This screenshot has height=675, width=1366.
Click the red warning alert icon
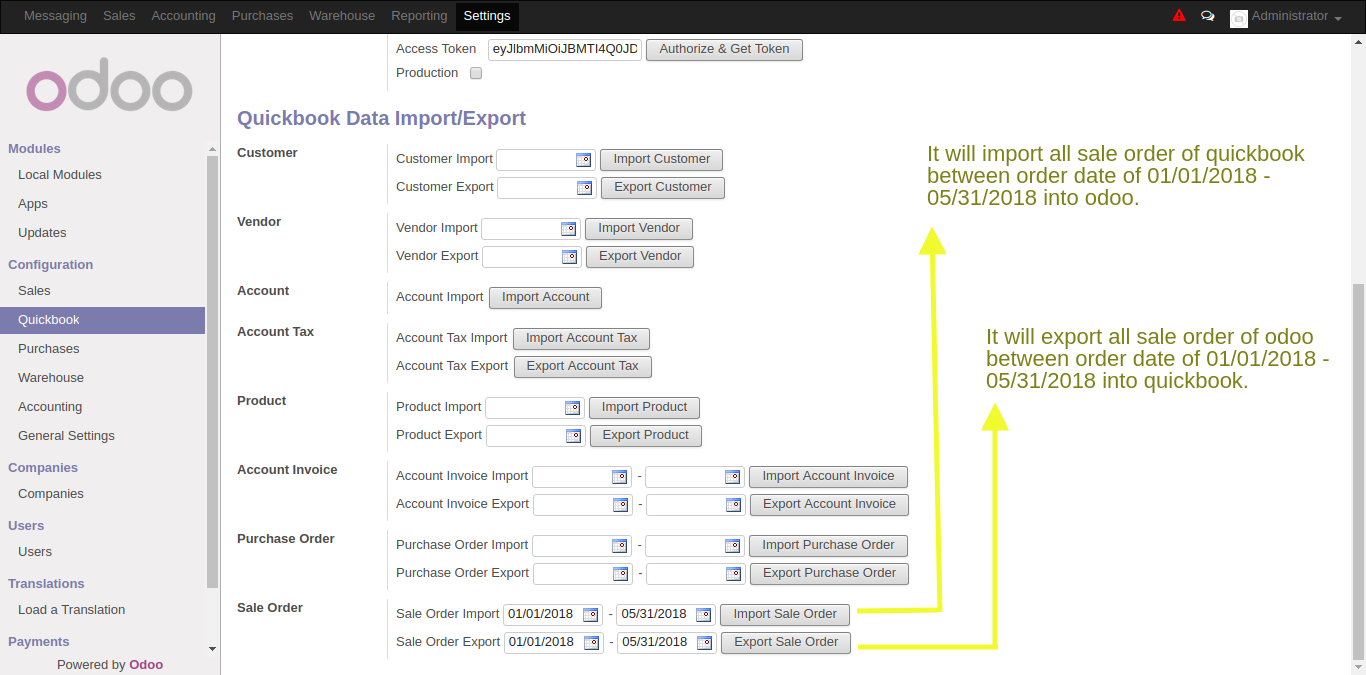(x=1179, y=16)
